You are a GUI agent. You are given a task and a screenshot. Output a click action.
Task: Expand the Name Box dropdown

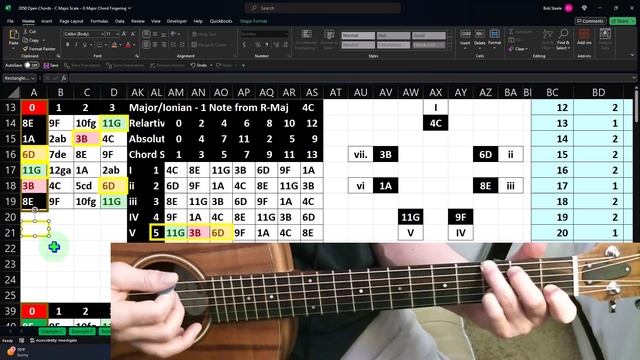[33, 78]
